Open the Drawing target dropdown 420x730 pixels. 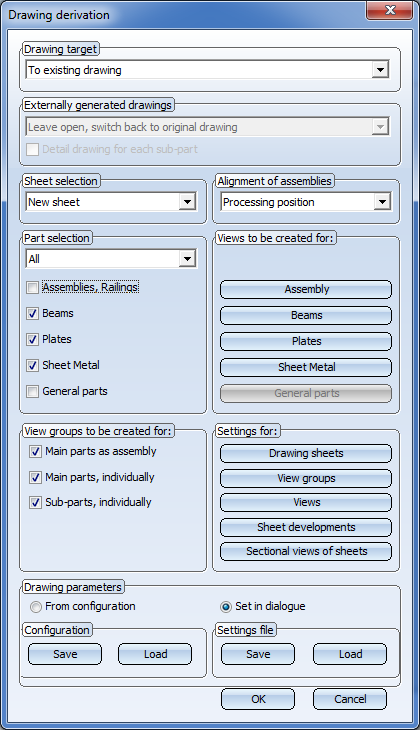pyautogui.click(x=208, y=70)
